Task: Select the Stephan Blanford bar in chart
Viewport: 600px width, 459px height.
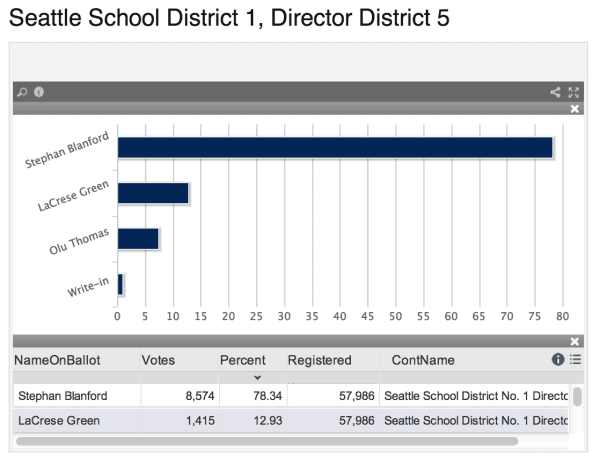Action: point(335,147)
